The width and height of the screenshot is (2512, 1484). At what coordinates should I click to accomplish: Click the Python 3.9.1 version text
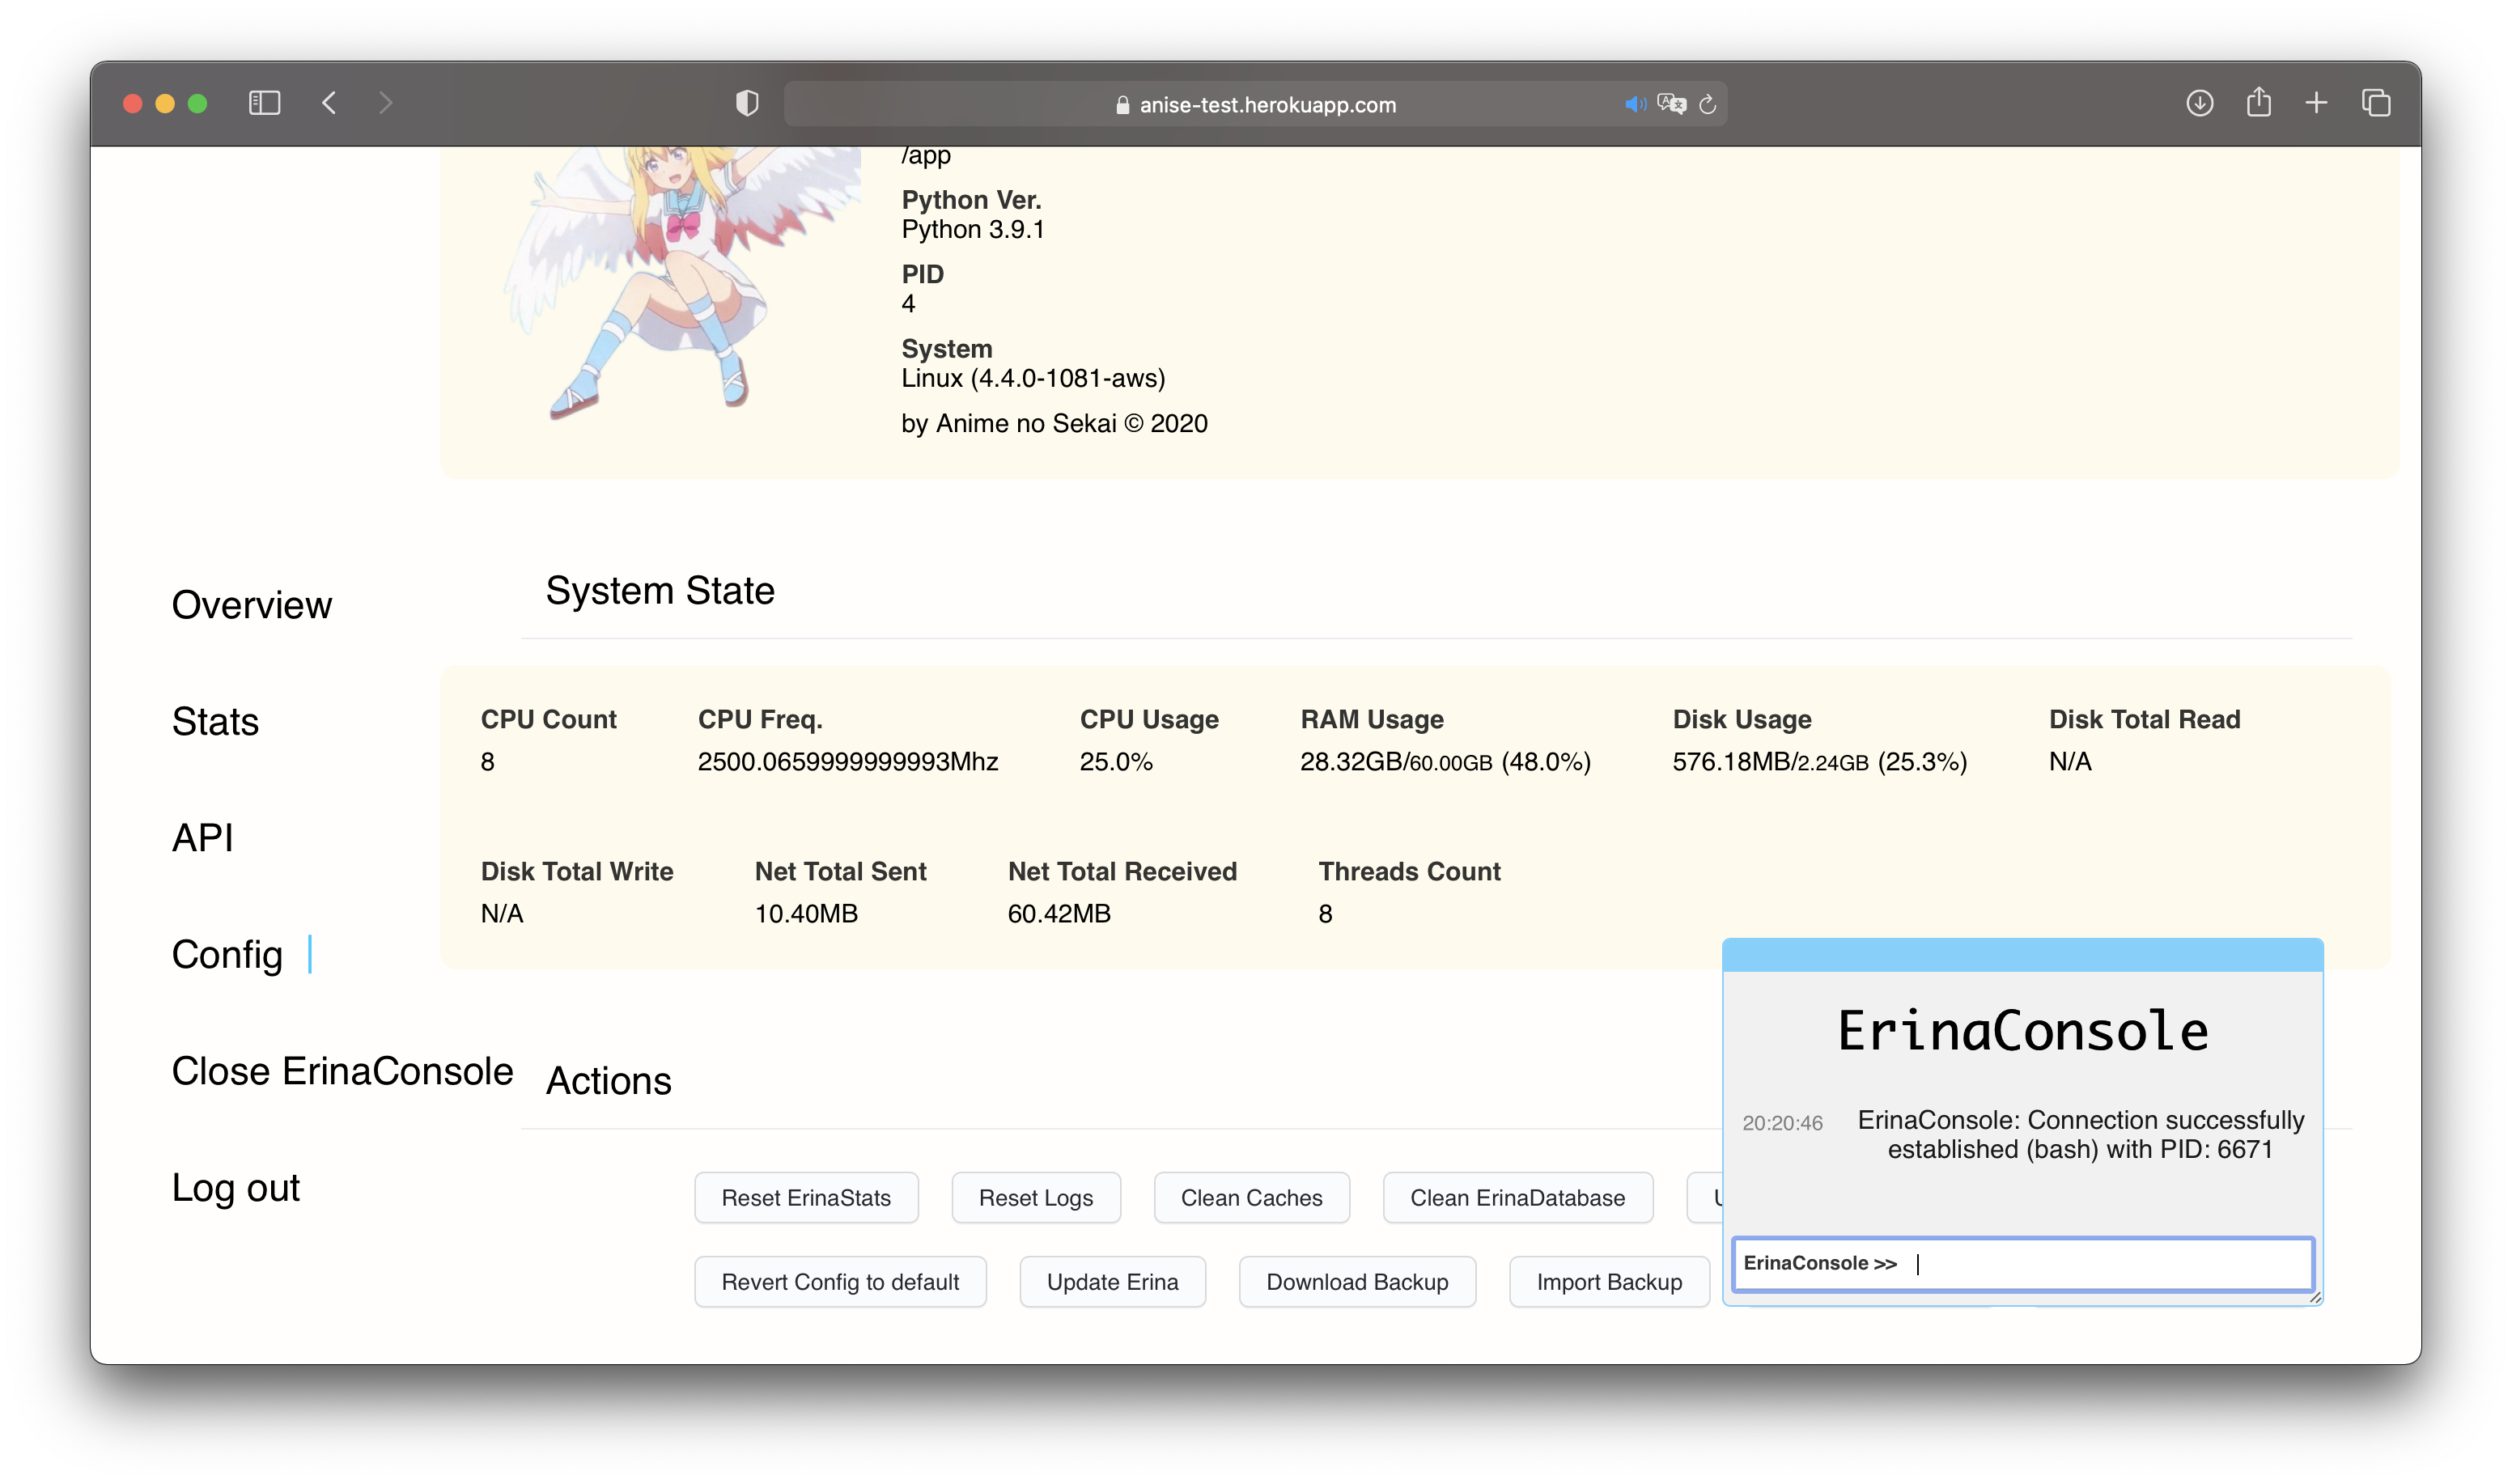click(973, 230)
